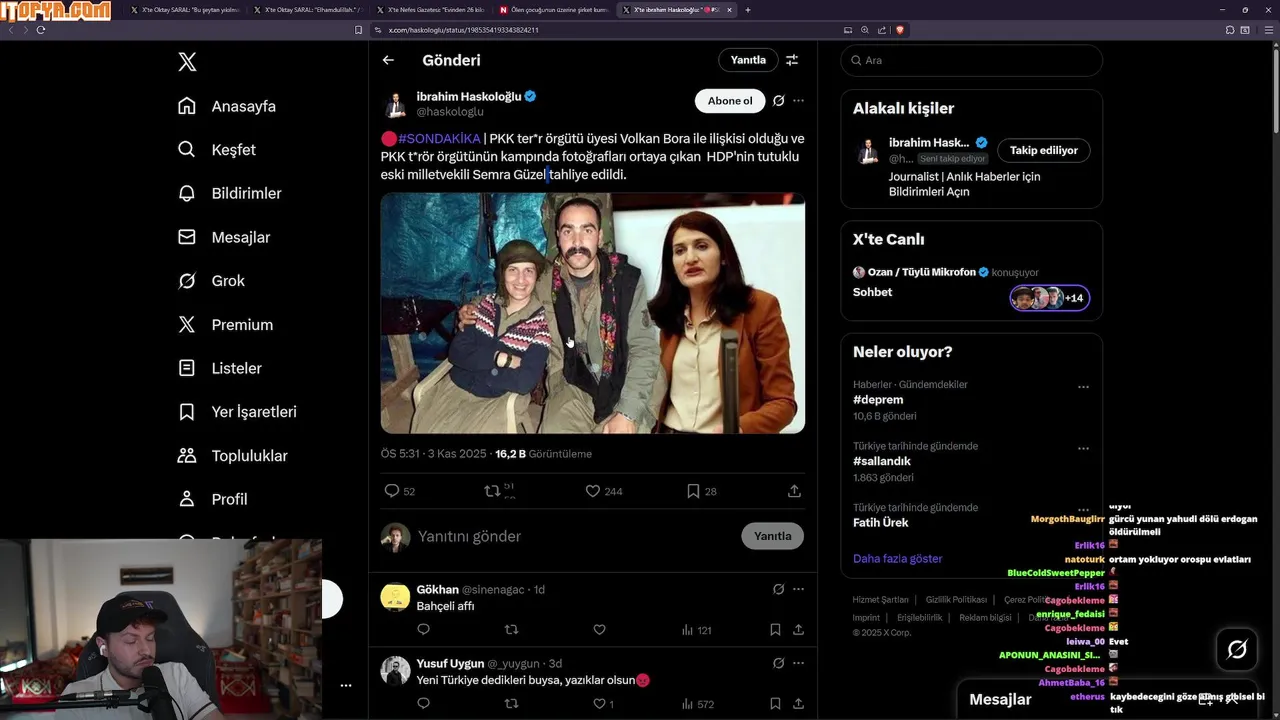The width and height of the screenshot is (1280, 720).
Task: Open more options for #sallandık trend
Action: pyautogui.click(x=1083, y=449)
